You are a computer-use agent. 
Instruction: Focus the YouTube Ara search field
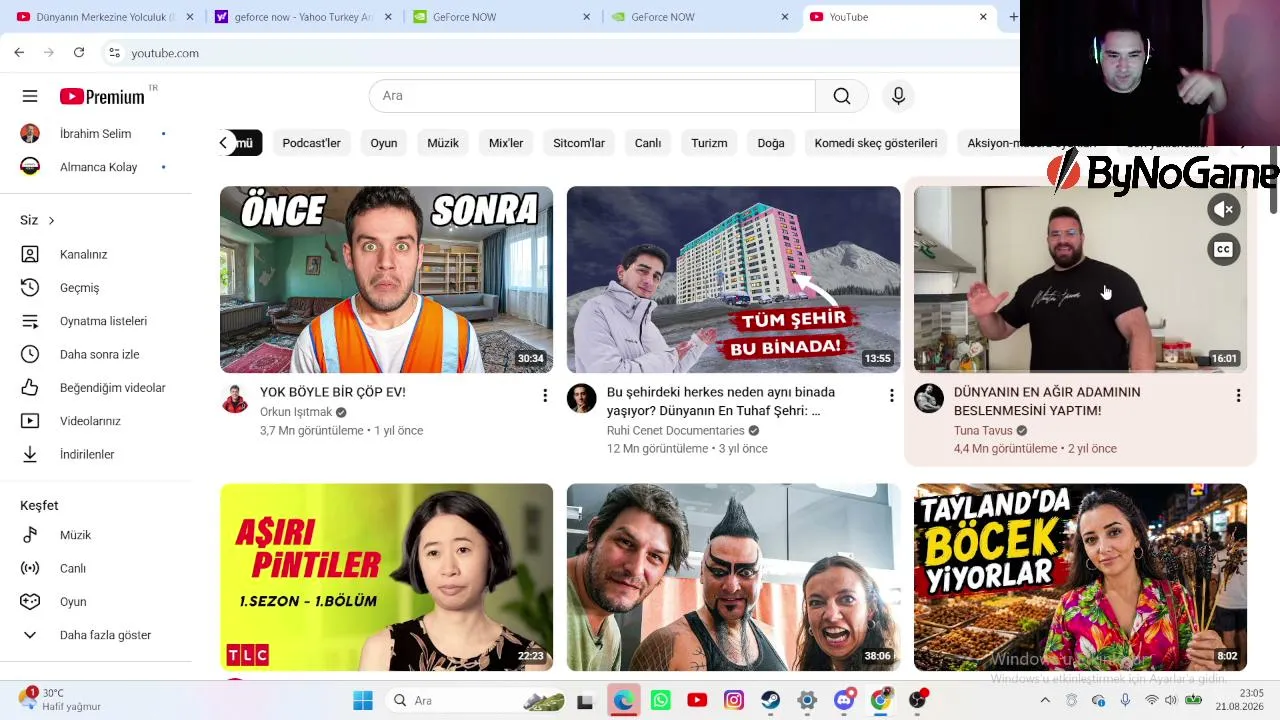(x=592, y=96)
